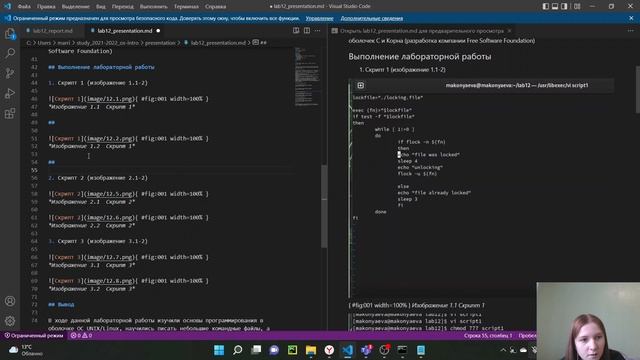This screenshot has width=640, height=360.
Task: Click preview heading 'Выполнение лабораторной работы'
Action: [x=420, y=57]
